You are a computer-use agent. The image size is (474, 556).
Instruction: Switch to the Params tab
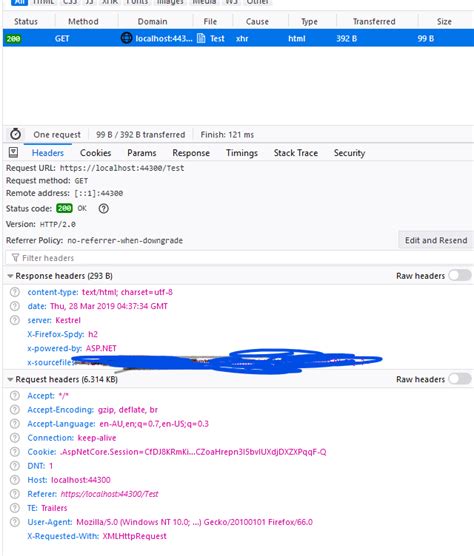[x=142, y=153]
